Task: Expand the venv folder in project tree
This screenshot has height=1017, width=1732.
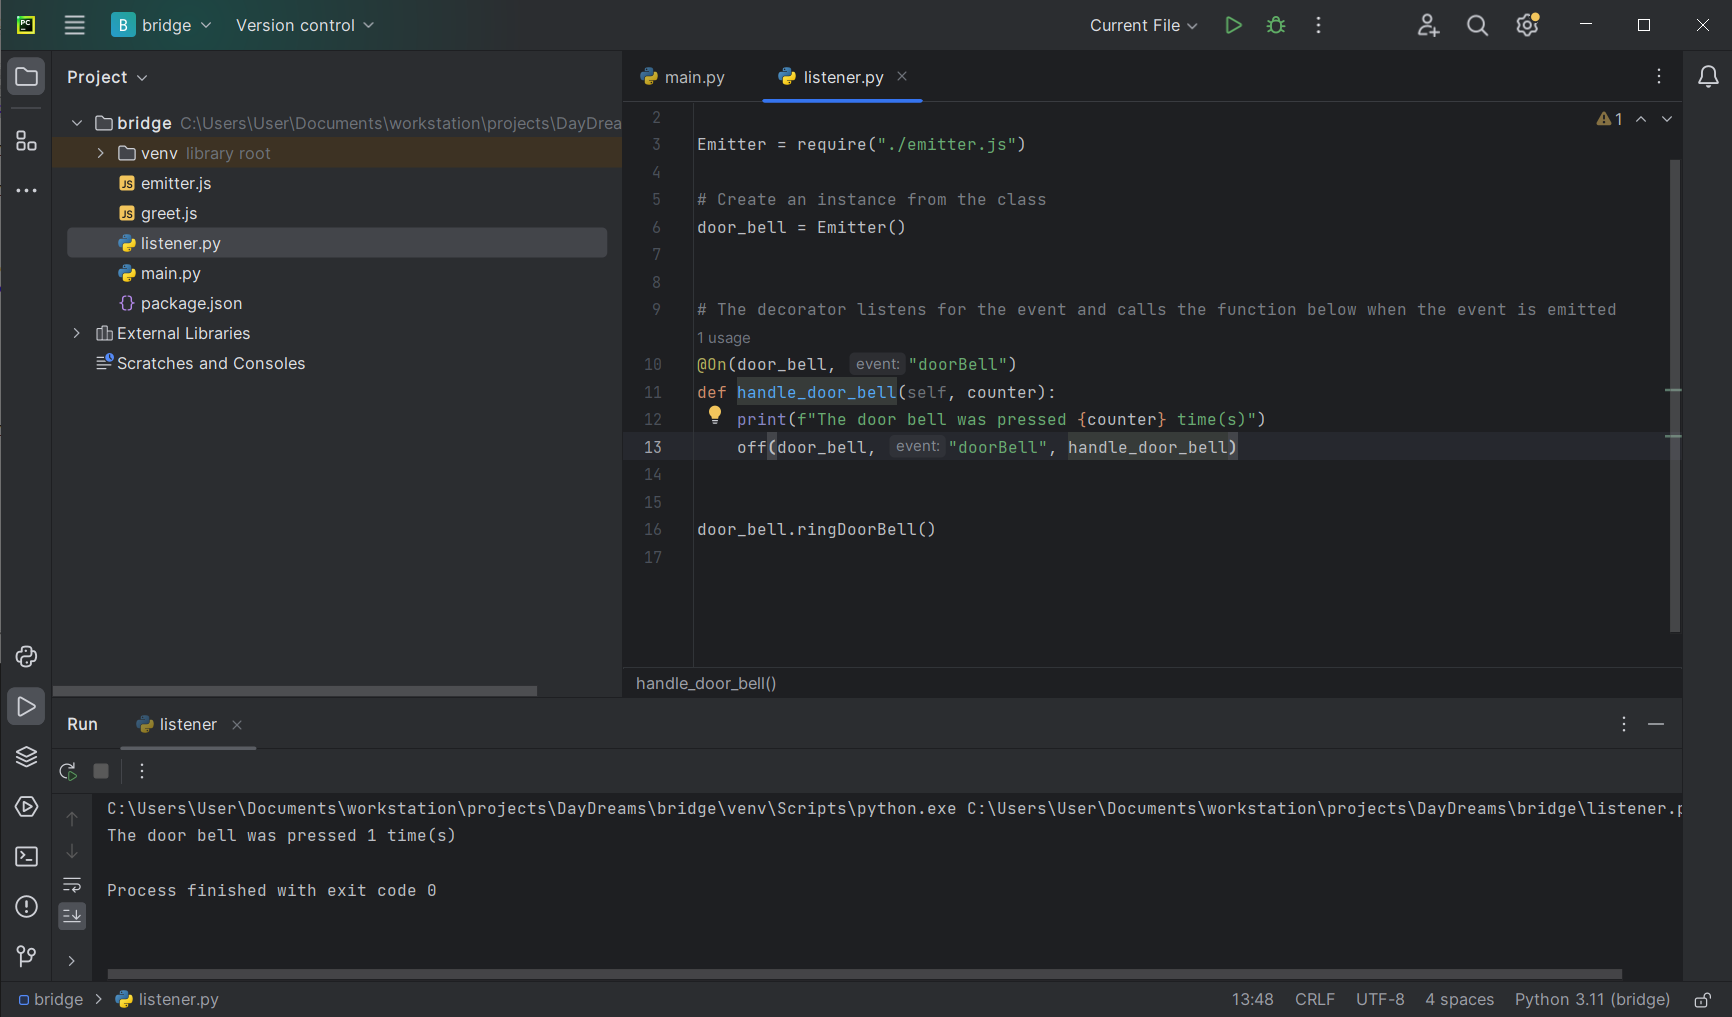Action: pyautogui.click(x=100, y=153)
